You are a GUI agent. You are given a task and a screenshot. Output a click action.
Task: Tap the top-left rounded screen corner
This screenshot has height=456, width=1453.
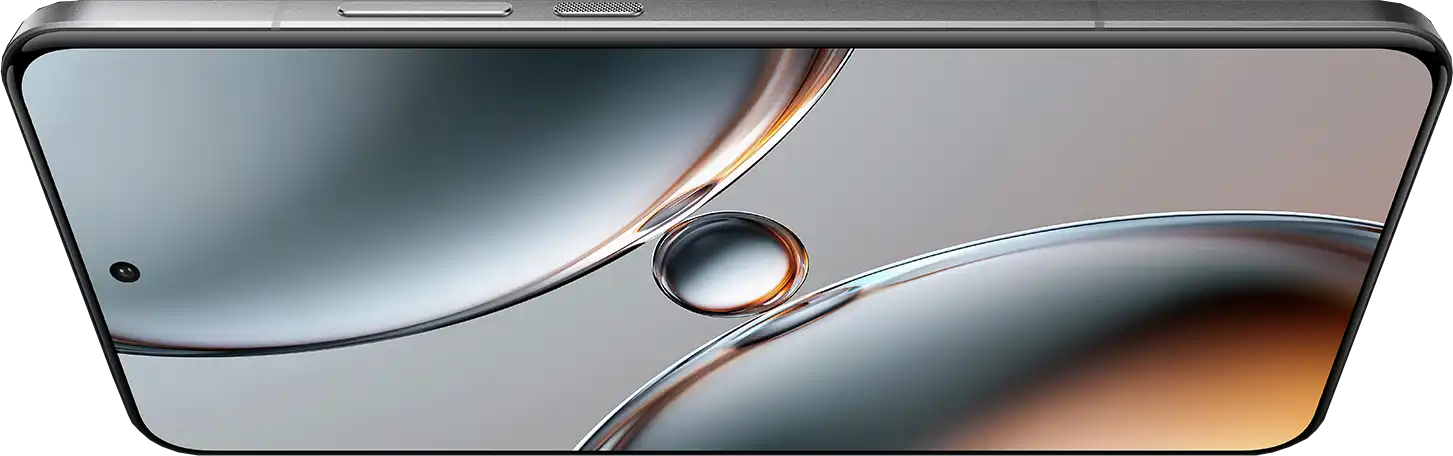(x=40, y=65)
